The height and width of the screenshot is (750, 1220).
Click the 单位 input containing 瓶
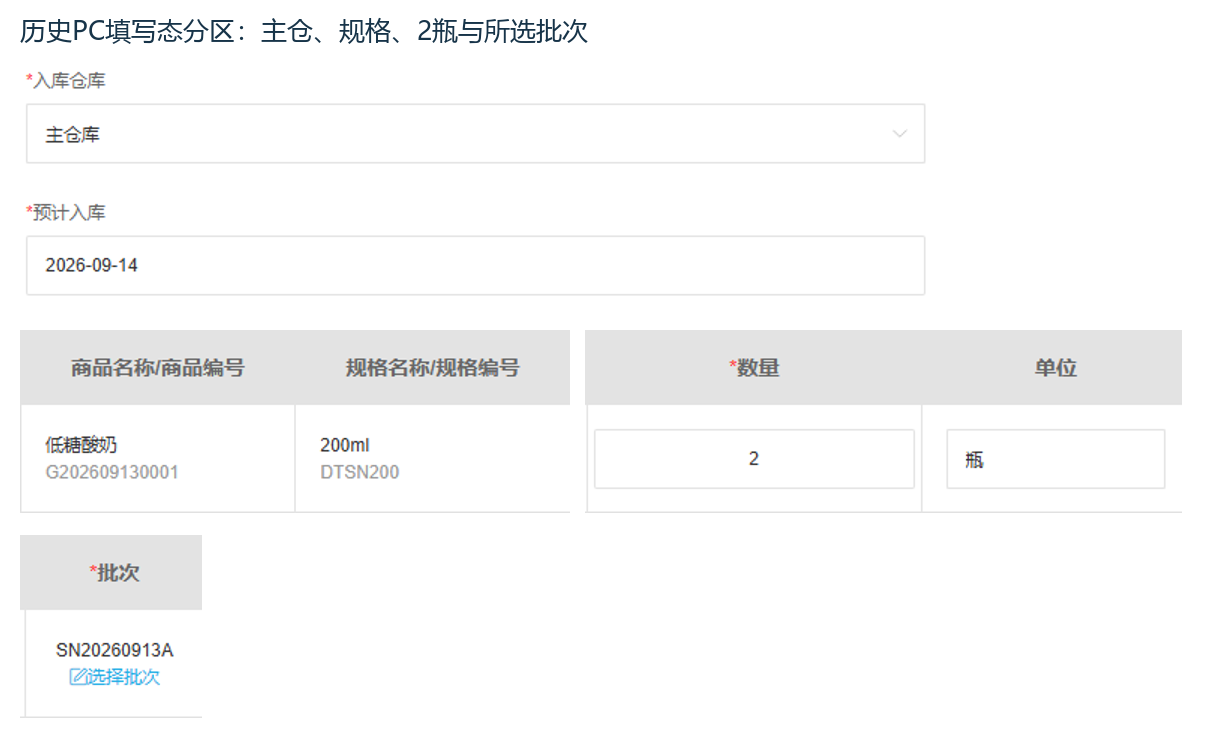[x=1056, y=459]
